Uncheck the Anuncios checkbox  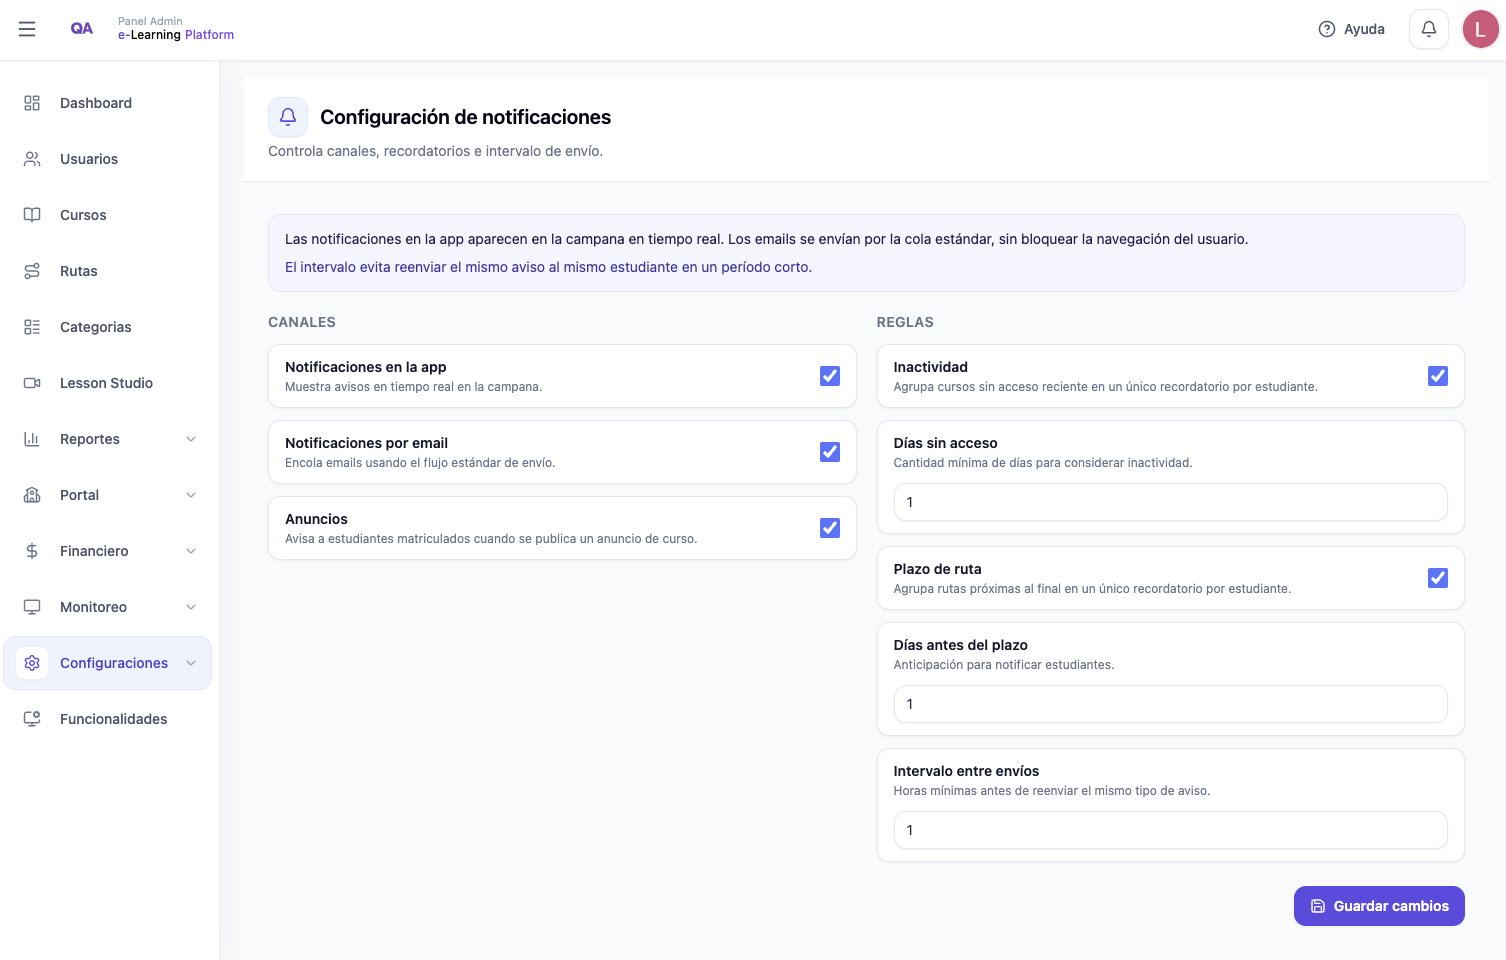[830, 528]
